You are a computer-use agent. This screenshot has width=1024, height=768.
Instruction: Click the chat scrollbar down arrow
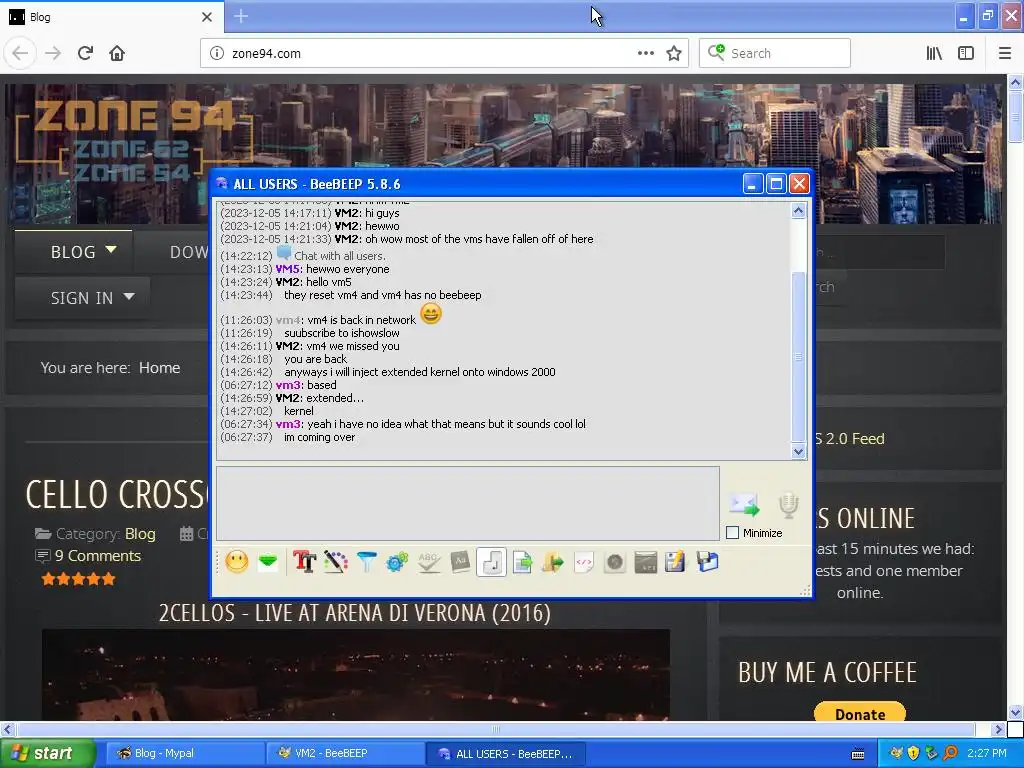pyautogui.click(x=798, y=451)
